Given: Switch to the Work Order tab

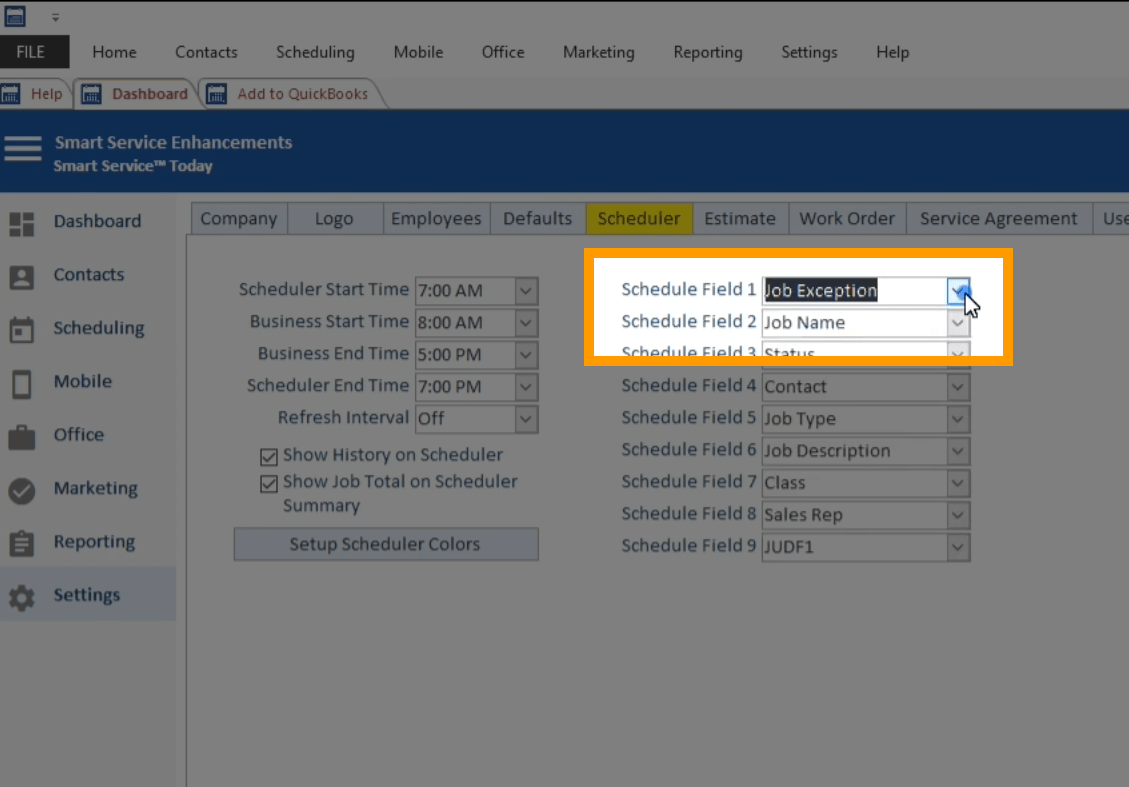Looking at the screenshot, I should tap(847, 219).
